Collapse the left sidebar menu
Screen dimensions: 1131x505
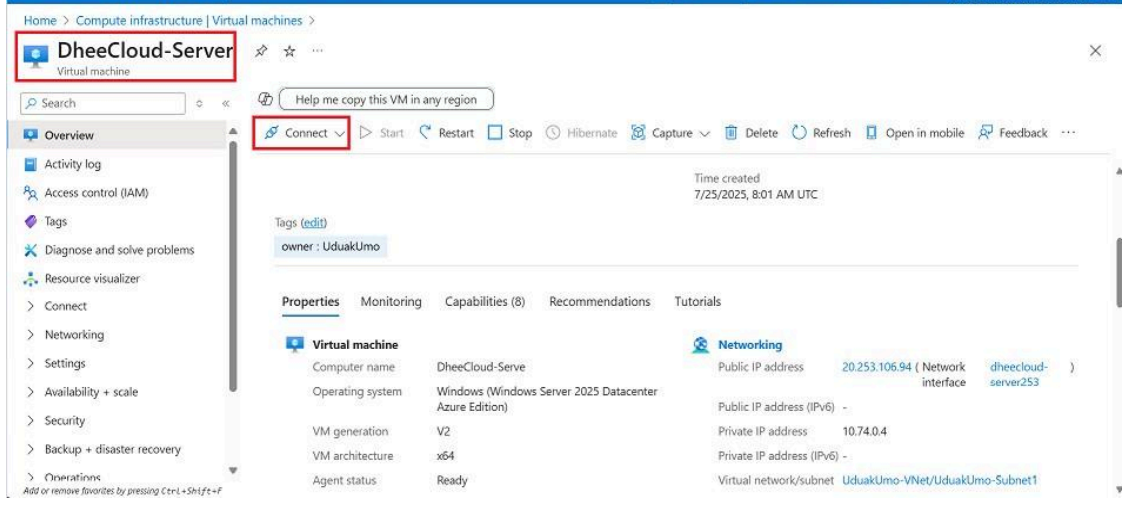point(225,103)
